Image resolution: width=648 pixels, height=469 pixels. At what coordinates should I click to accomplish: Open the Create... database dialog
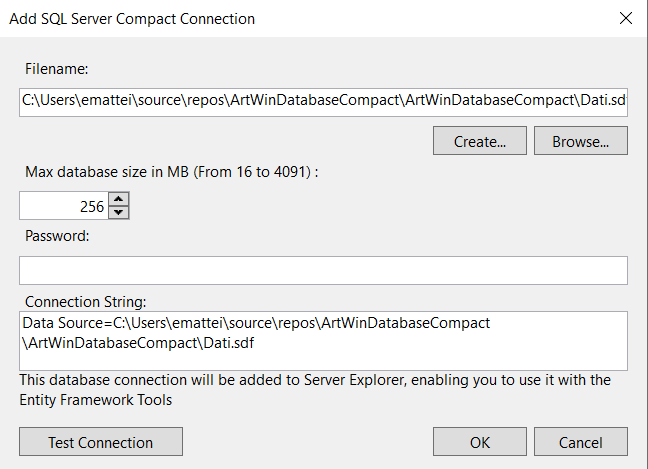480,141
